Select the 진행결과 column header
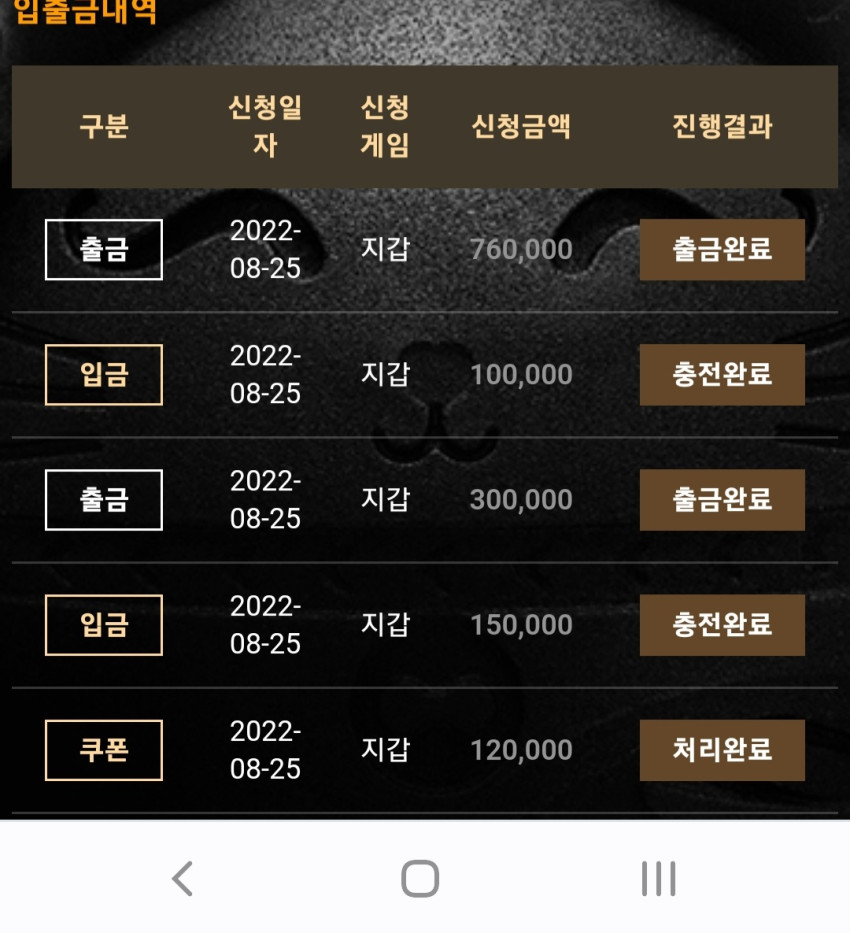Image resolution: width=850 pixels, height=933 pixels. [722, 126]
